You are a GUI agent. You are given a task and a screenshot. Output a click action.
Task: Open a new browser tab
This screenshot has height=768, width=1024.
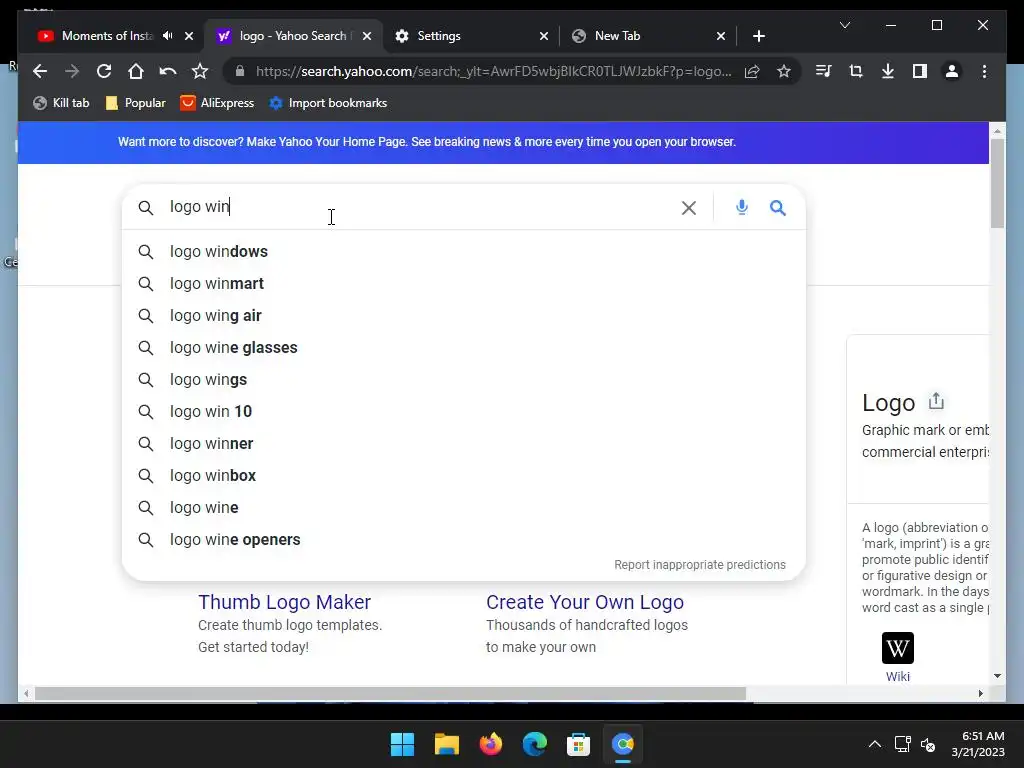(x=758, y=36)
